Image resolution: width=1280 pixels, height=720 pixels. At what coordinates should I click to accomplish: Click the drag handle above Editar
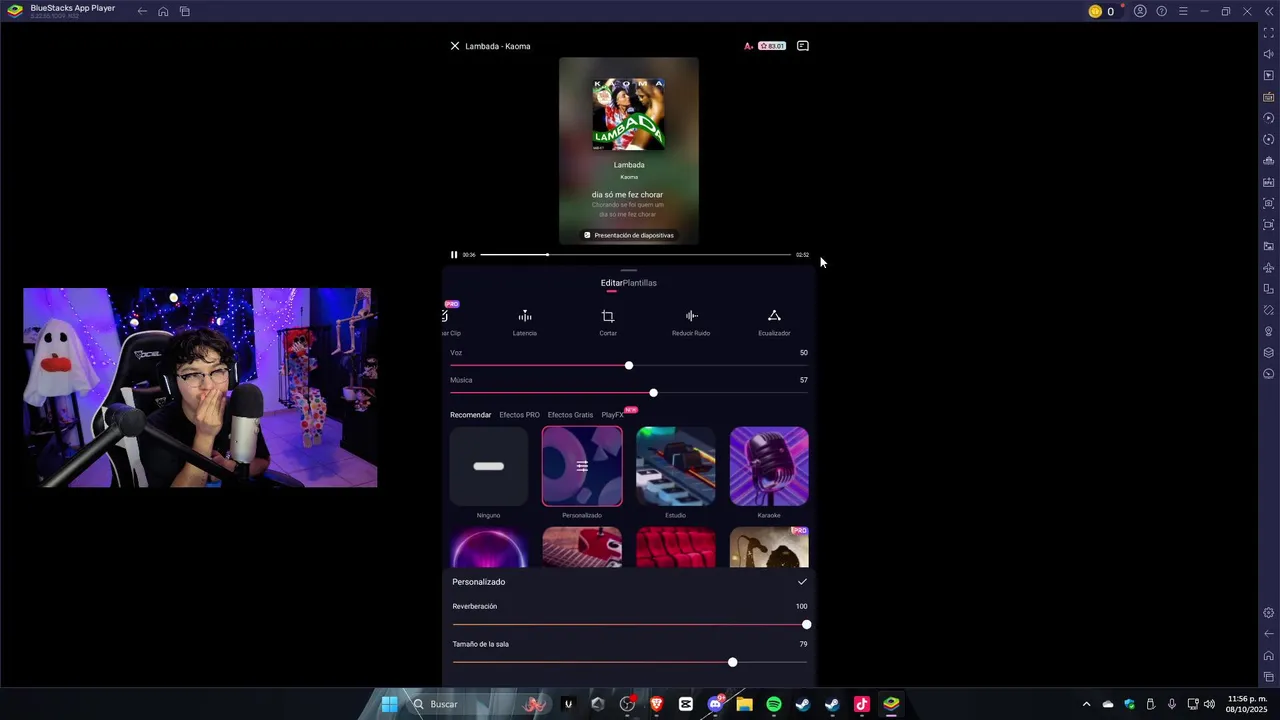629,271
